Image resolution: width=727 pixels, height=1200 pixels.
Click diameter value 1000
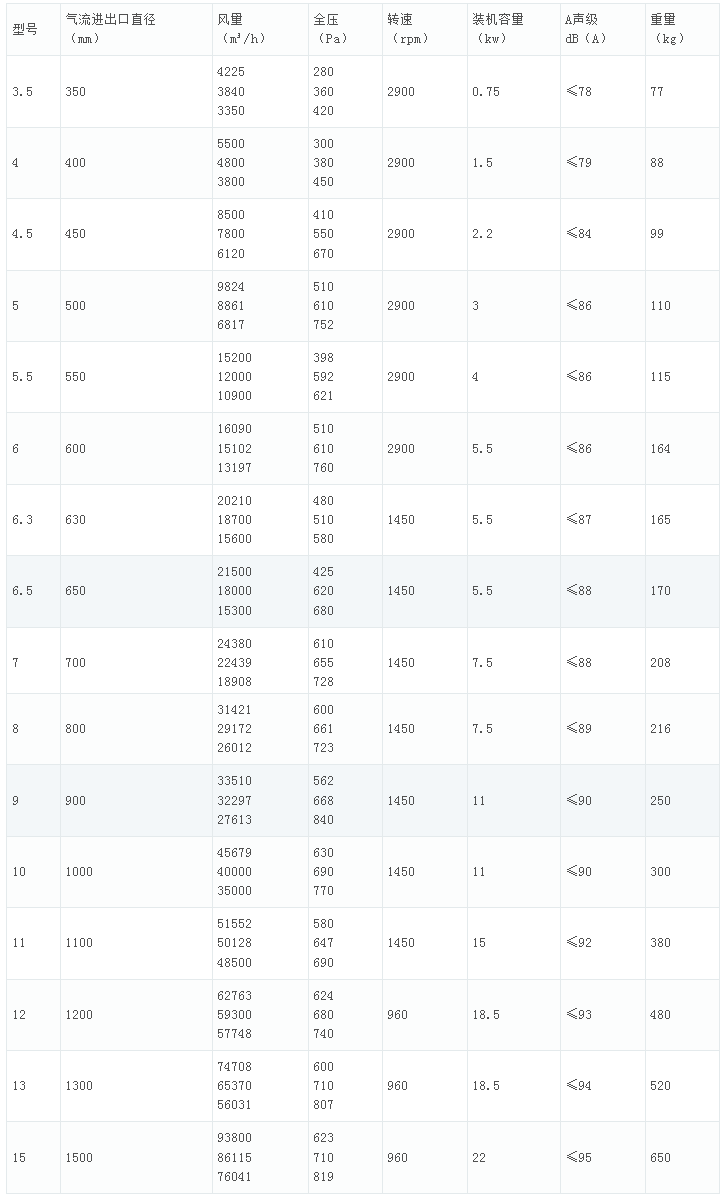click(x=79, y=872)
